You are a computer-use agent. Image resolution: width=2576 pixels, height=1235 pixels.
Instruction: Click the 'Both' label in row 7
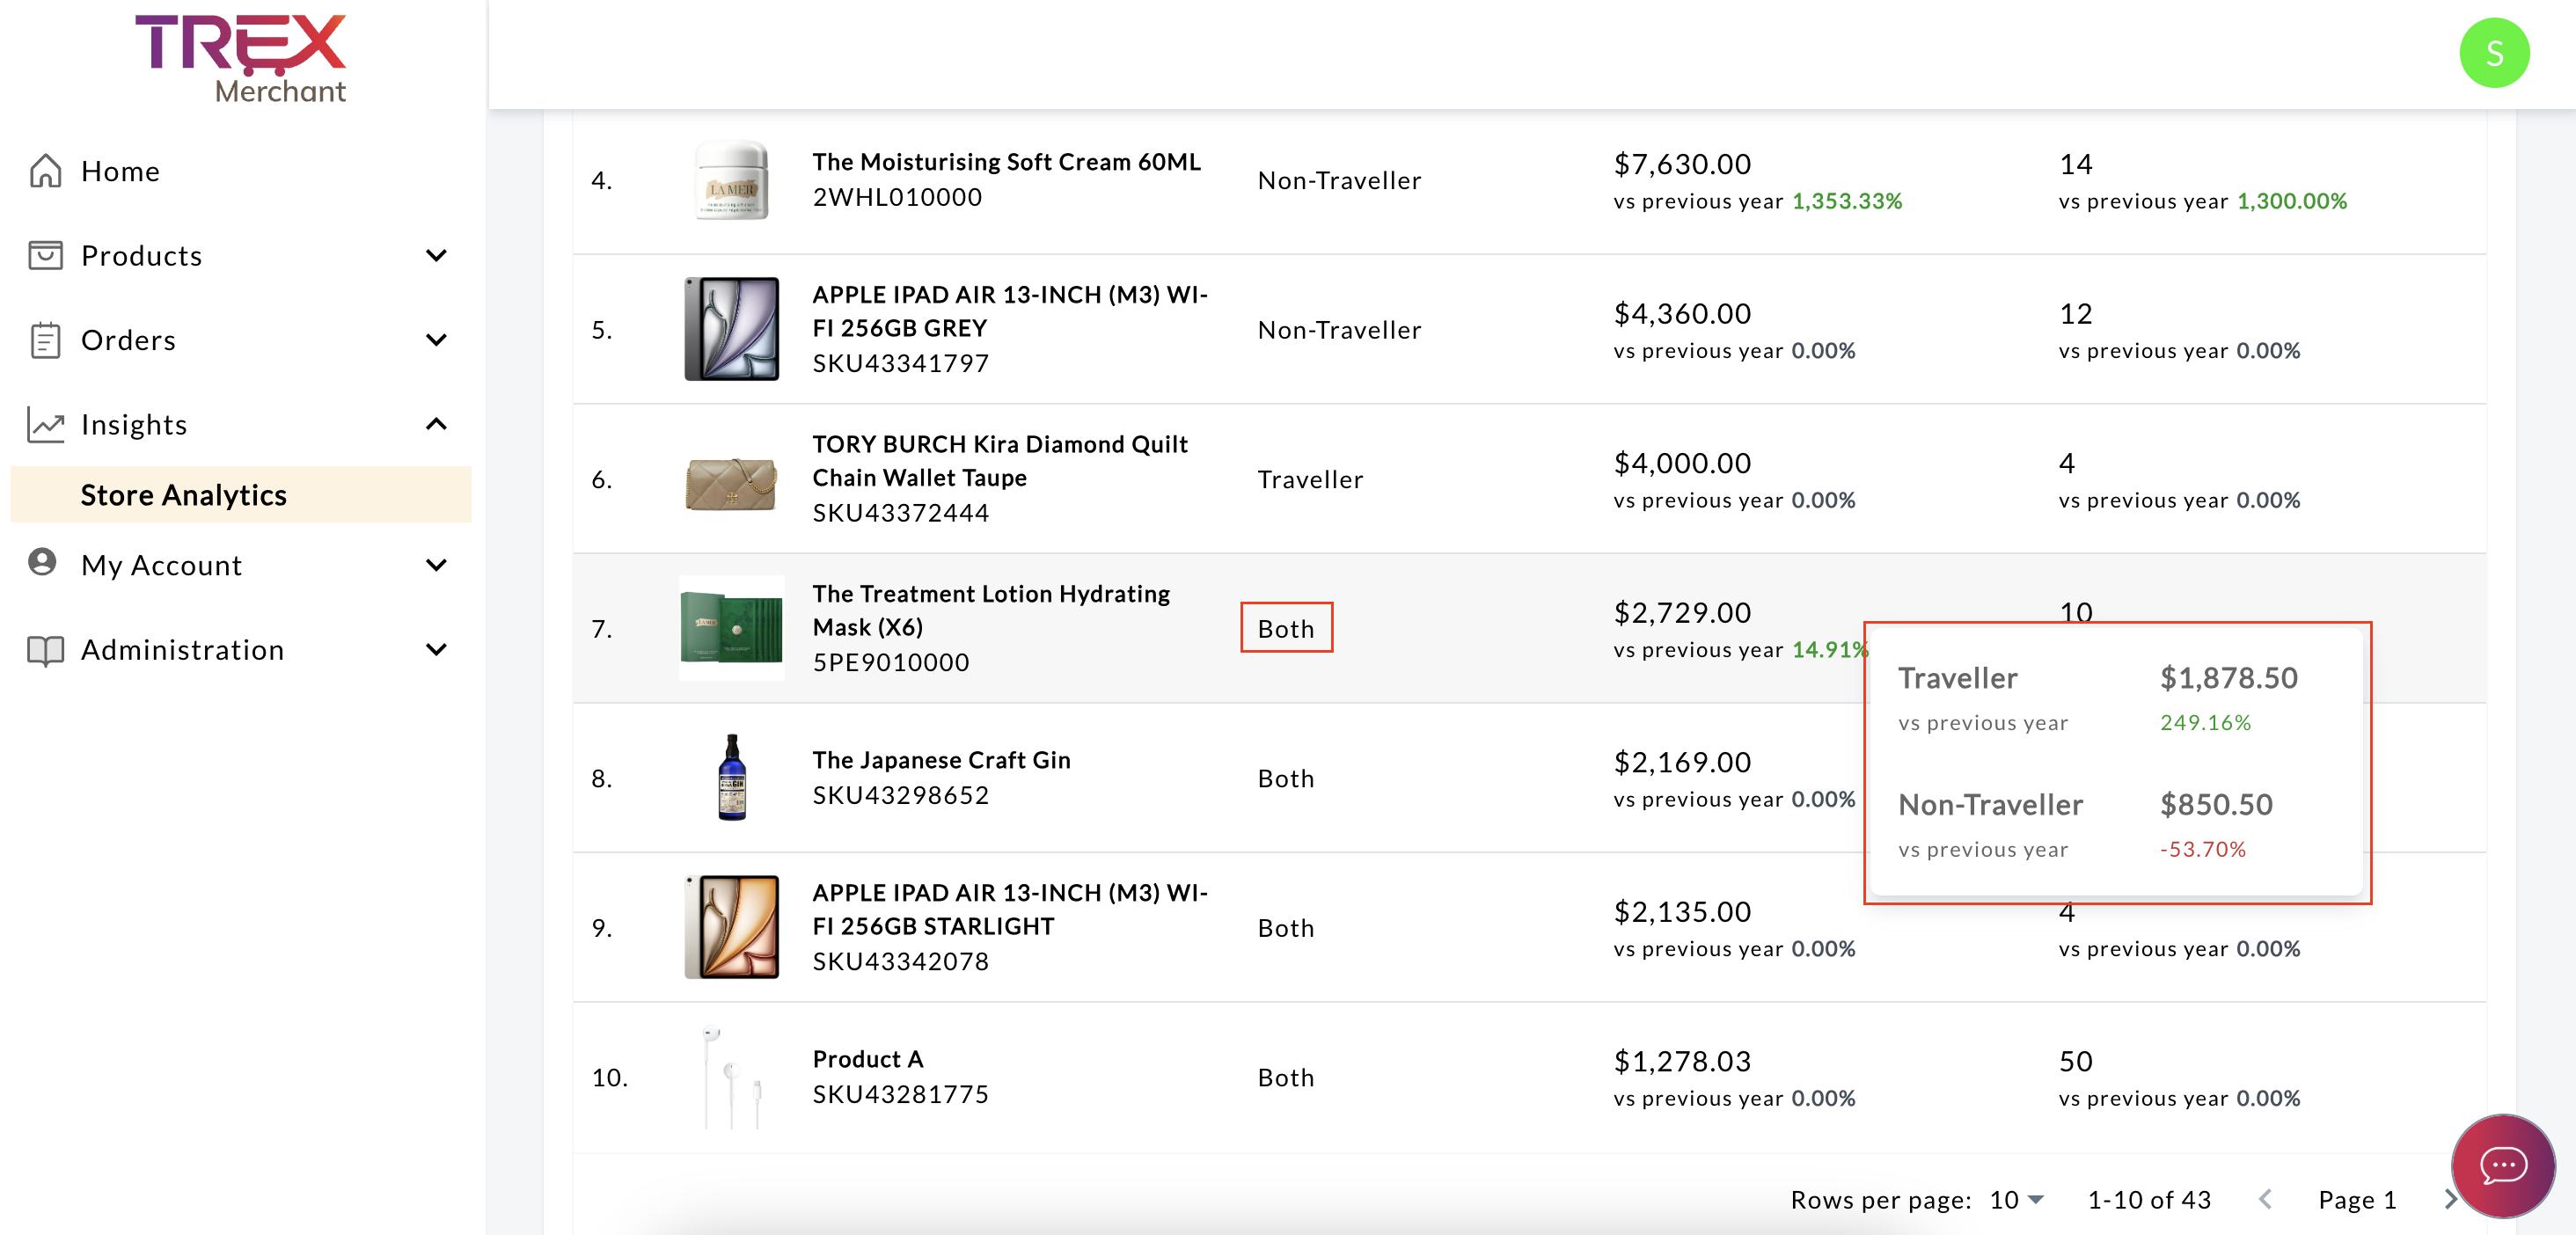[1286, 629]
